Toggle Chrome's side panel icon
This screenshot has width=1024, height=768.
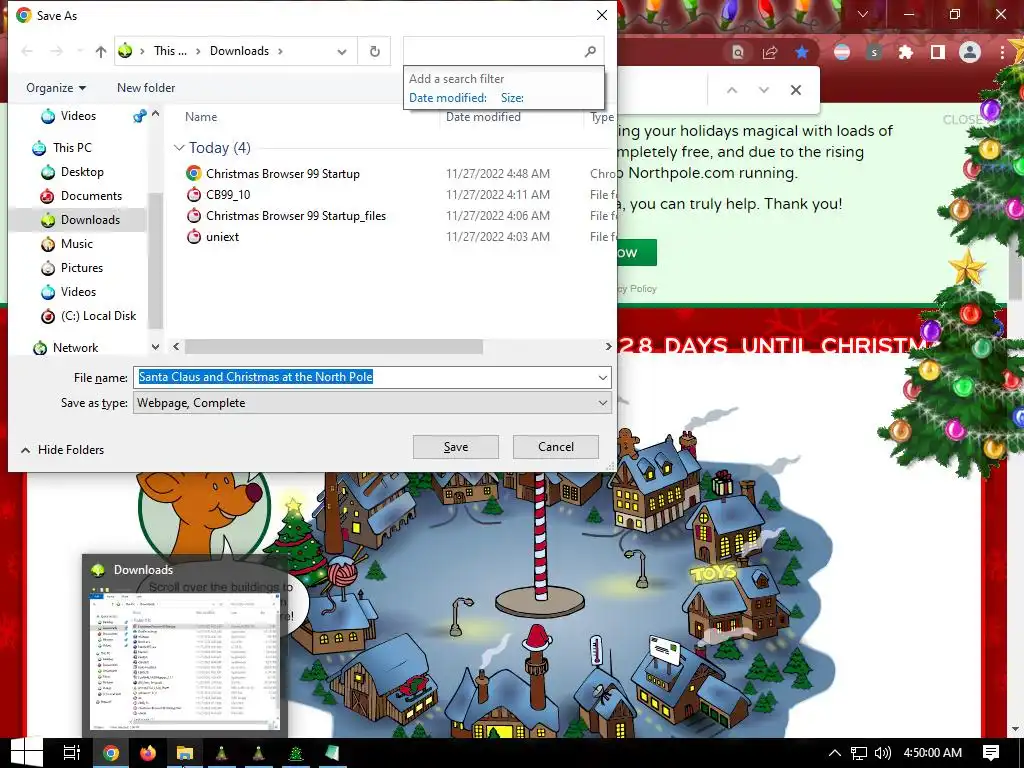coord(938,52)
